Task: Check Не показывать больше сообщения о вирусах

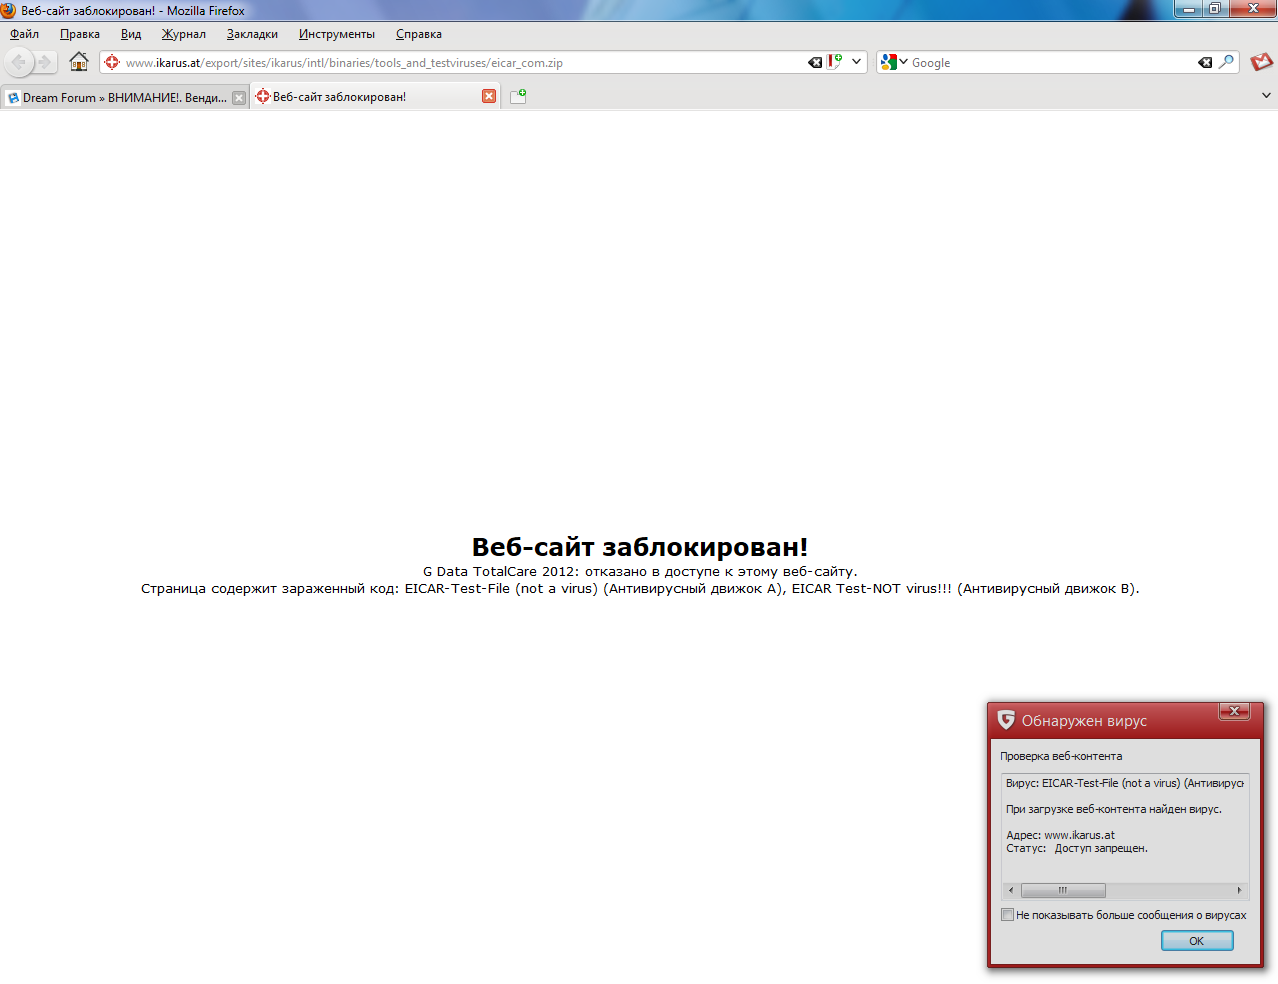Action: click(x=1008, y=915)
